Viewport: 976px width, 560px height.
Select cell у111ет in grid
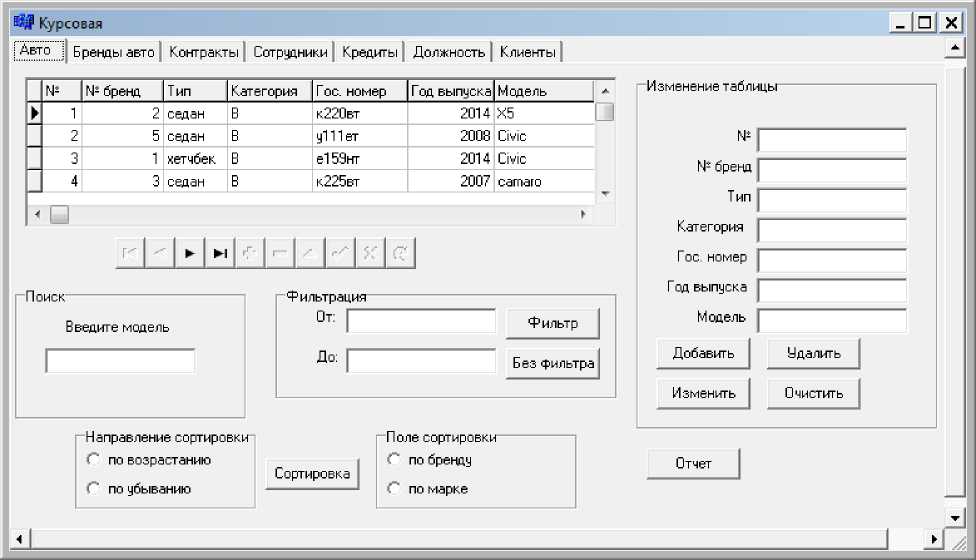point(360,136)
